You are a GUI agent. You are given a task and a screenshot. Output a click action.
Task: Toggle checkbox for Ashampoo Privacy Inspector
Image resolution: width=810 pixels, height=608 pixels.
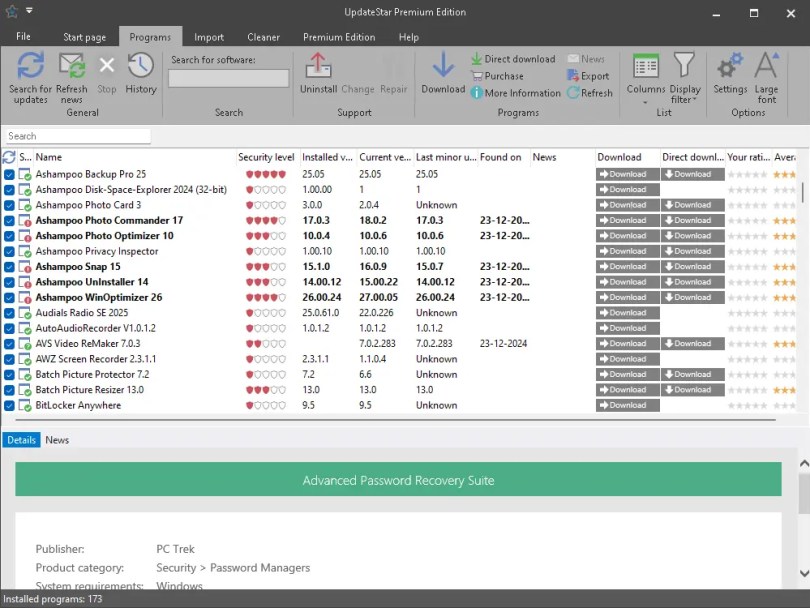[x=9, y=252]
